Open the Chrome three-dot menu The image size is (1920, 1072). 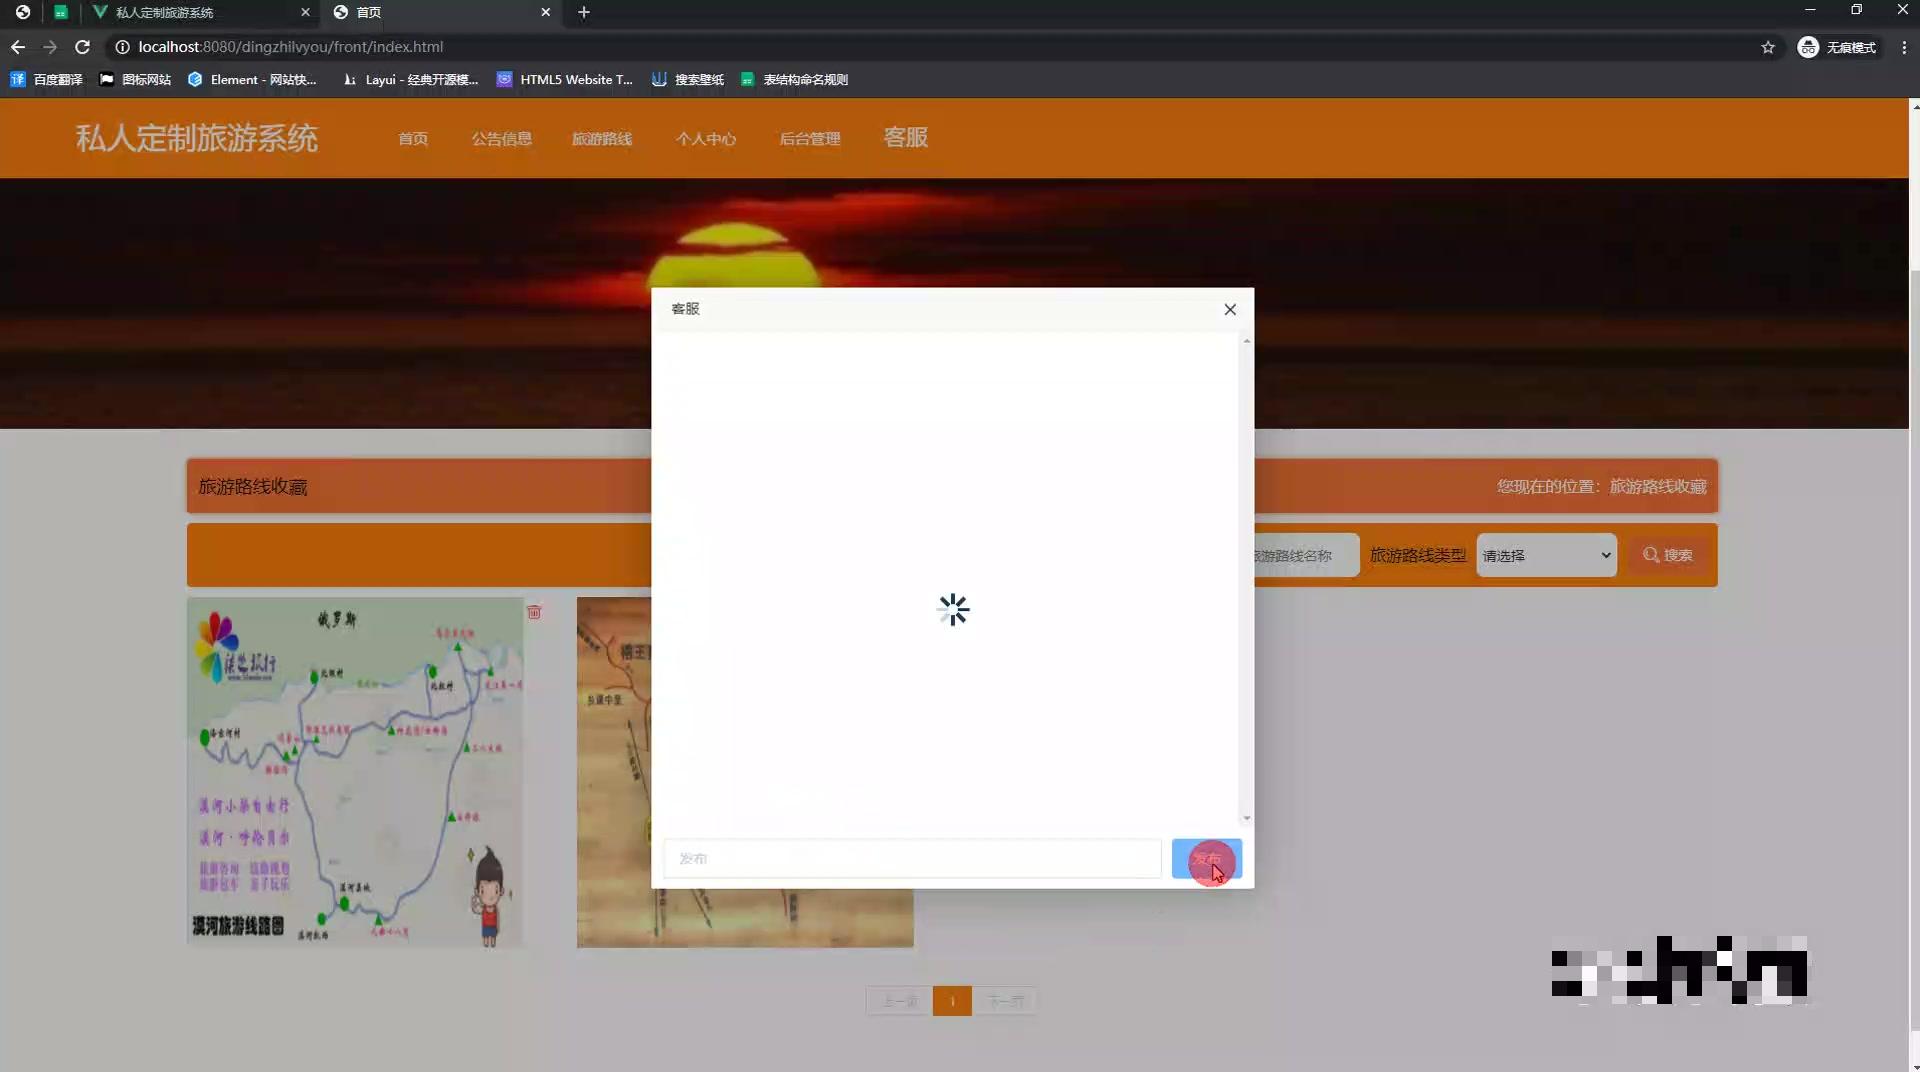point(1905,47)
